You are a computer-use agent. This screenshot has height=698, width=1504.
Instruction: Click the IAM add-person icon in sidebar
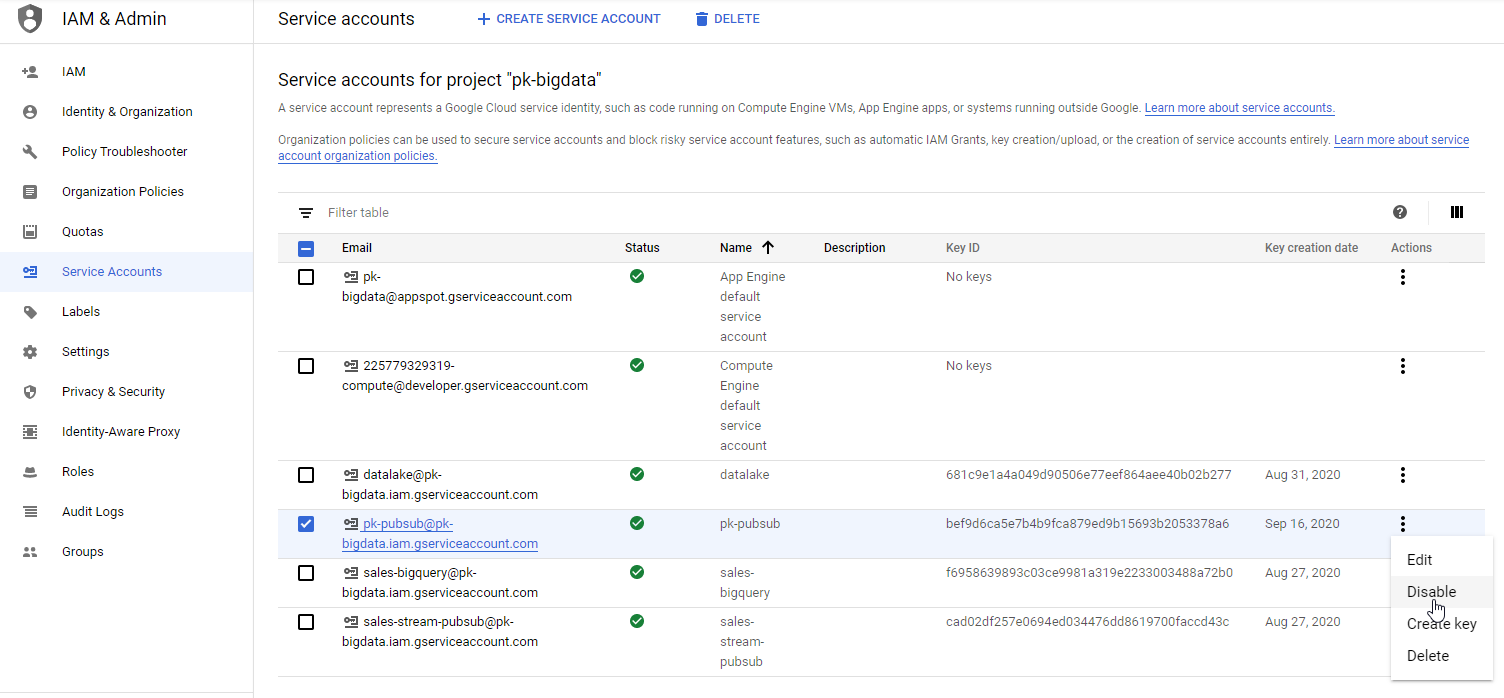30,72
